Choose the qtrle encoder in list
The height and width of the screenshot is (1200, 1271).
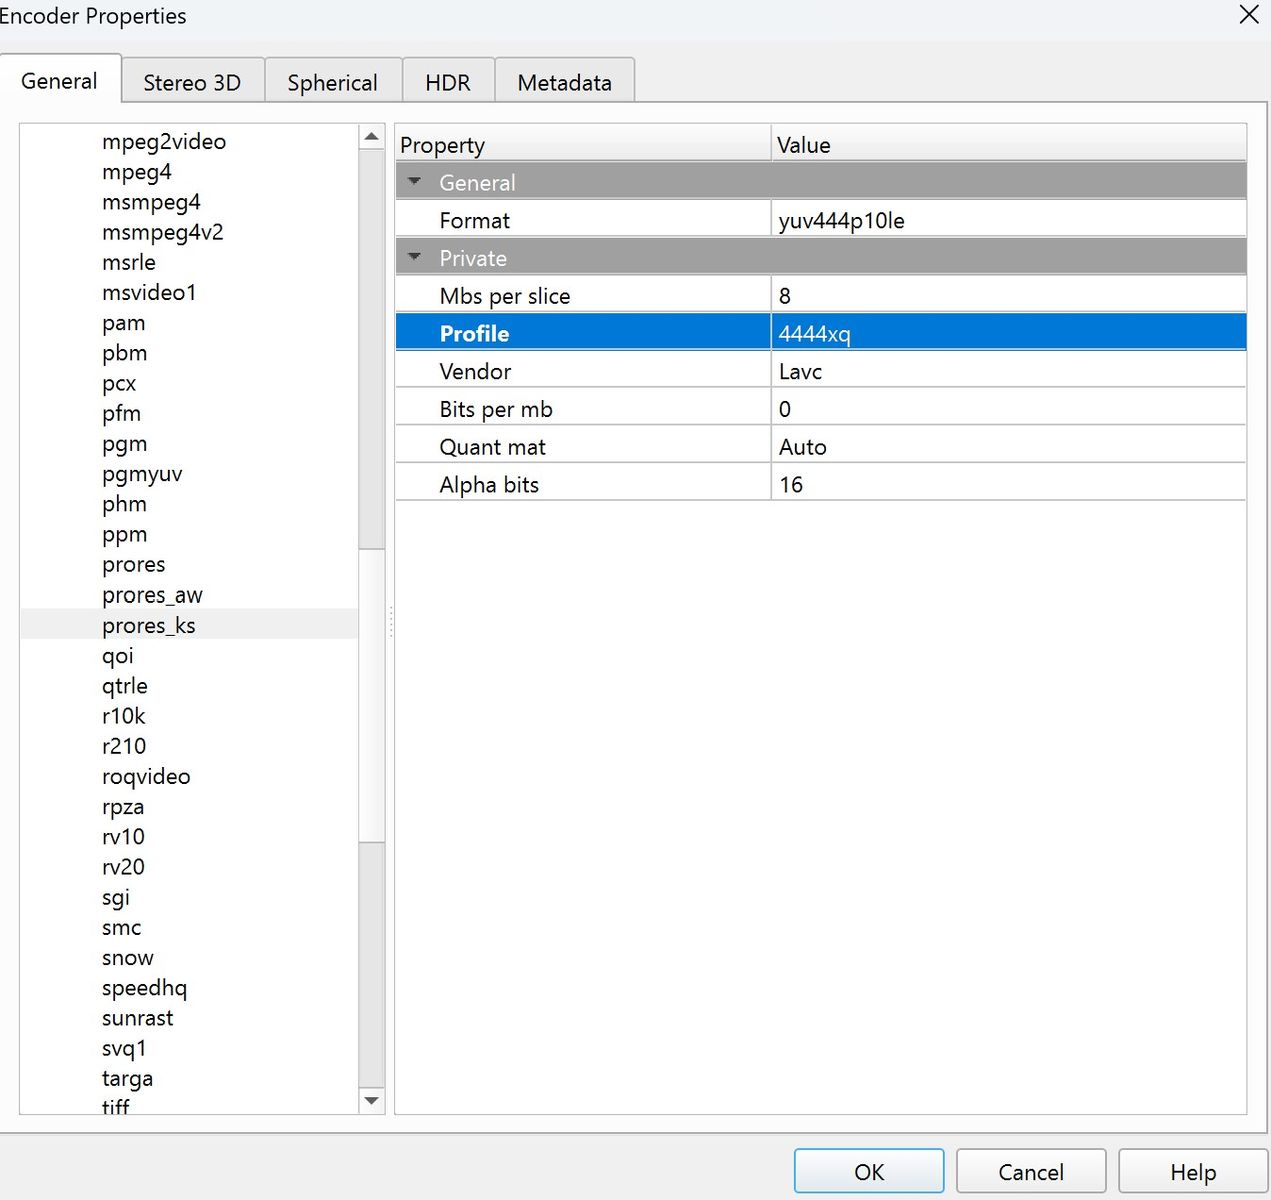pos(125,686)
